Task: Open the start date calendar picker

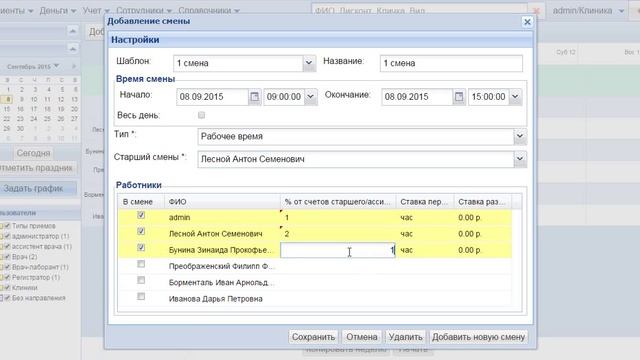Action: [x=254, y=97]
